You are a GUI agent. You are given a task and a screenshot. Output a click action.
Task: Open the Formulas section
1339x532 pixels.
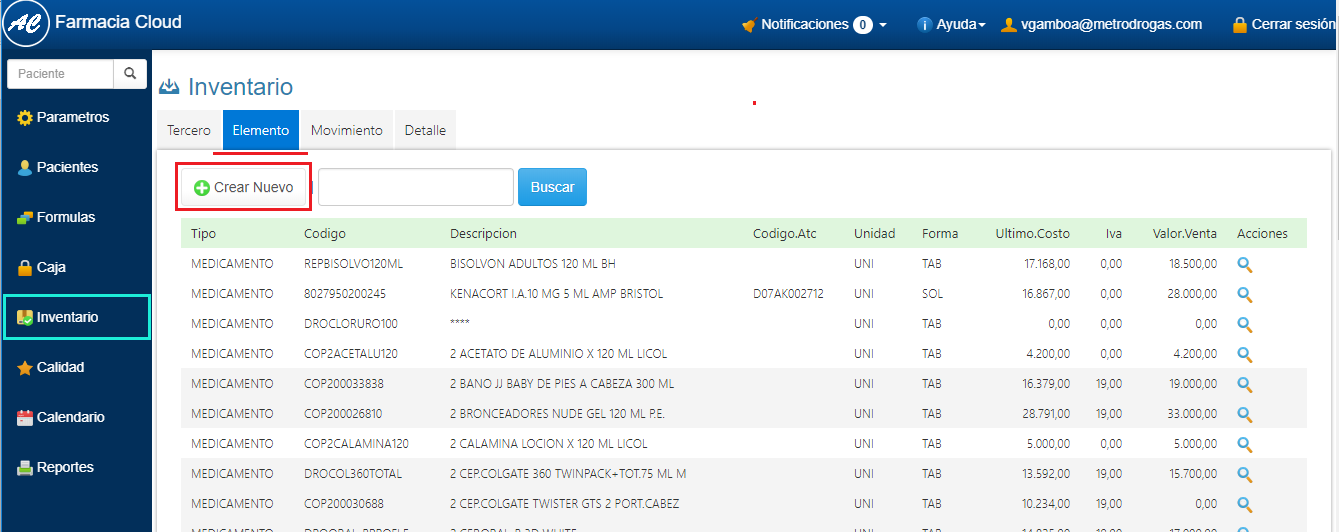[x=65, y=217]
